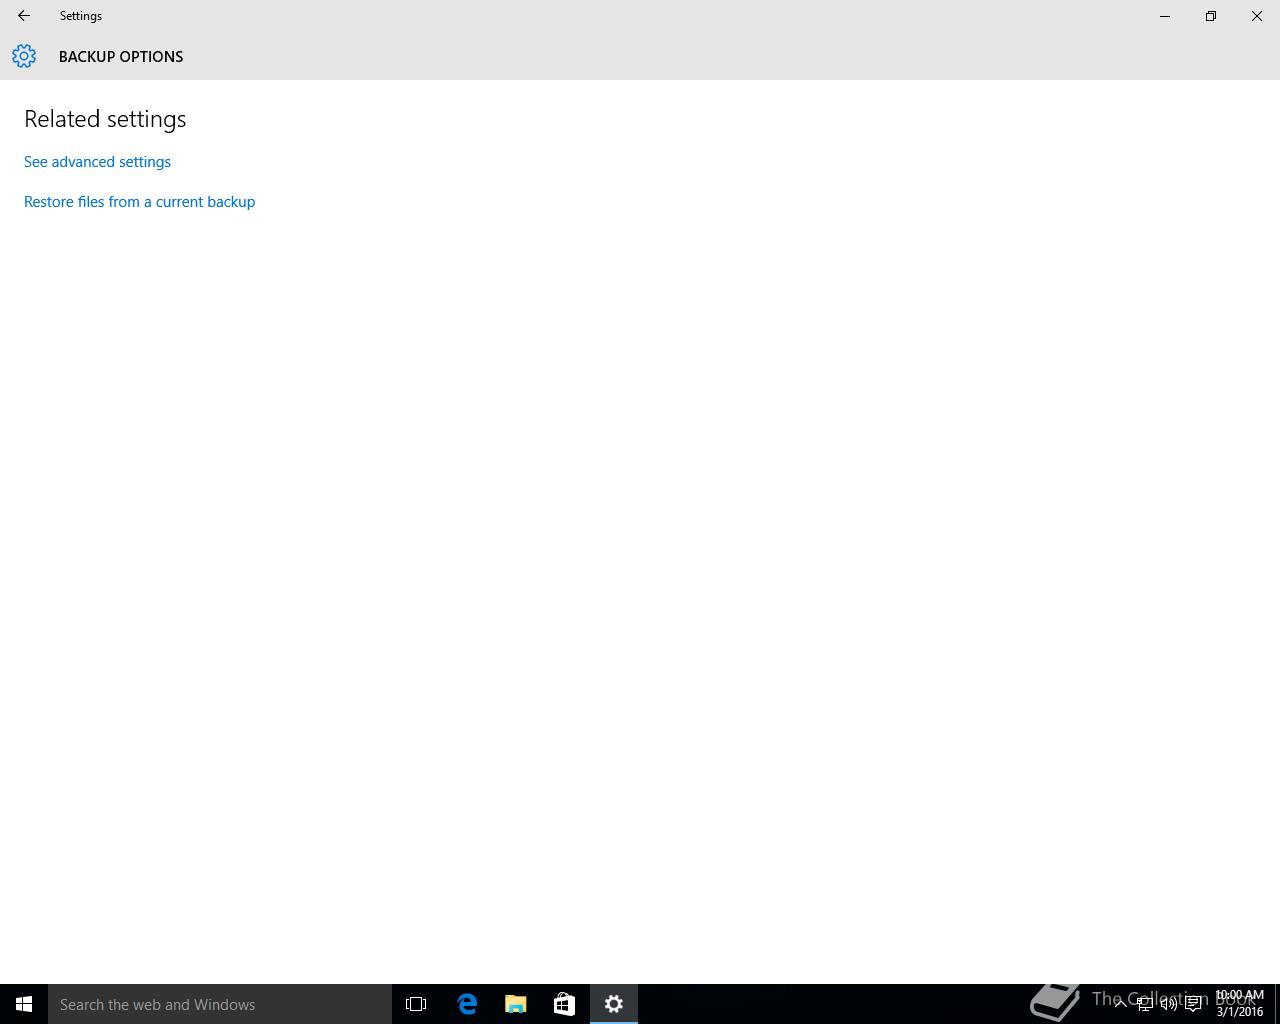Open the Windows Start menu
The height and width of the screenshot is (1024, 1280).
click(x=24, y=1004)
